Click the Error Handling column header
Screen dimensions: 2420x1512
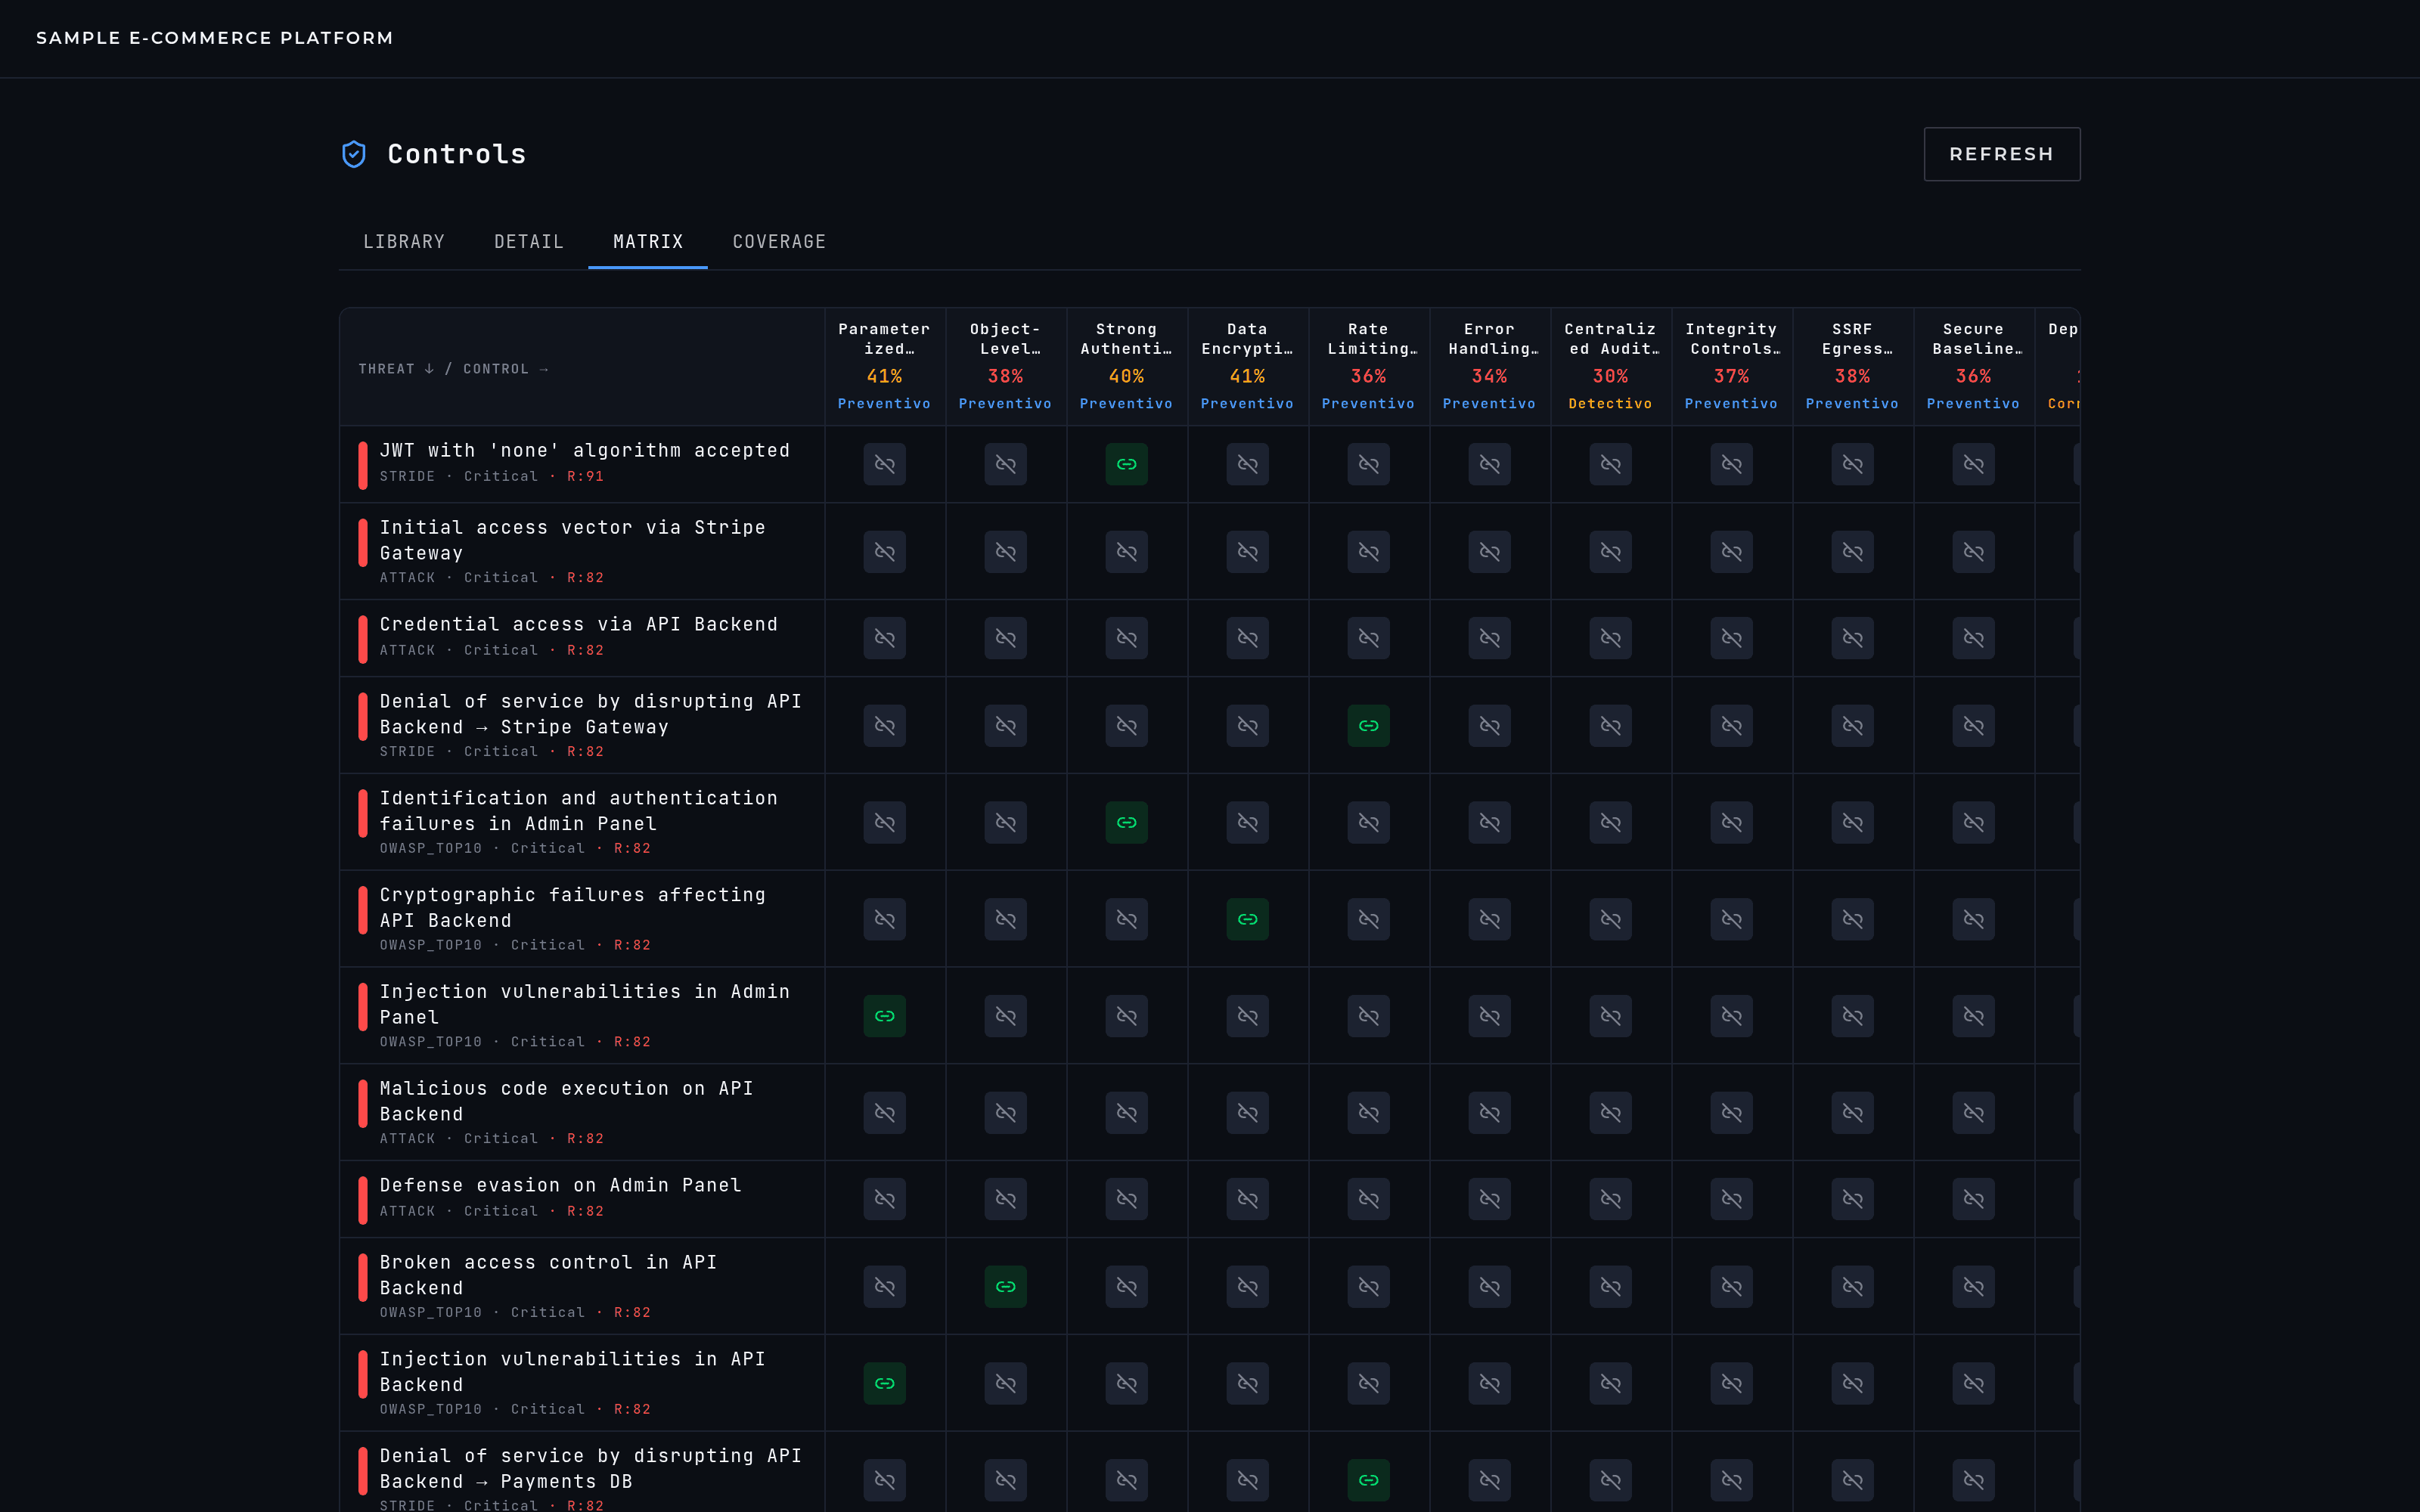(x=1489, y=367)
